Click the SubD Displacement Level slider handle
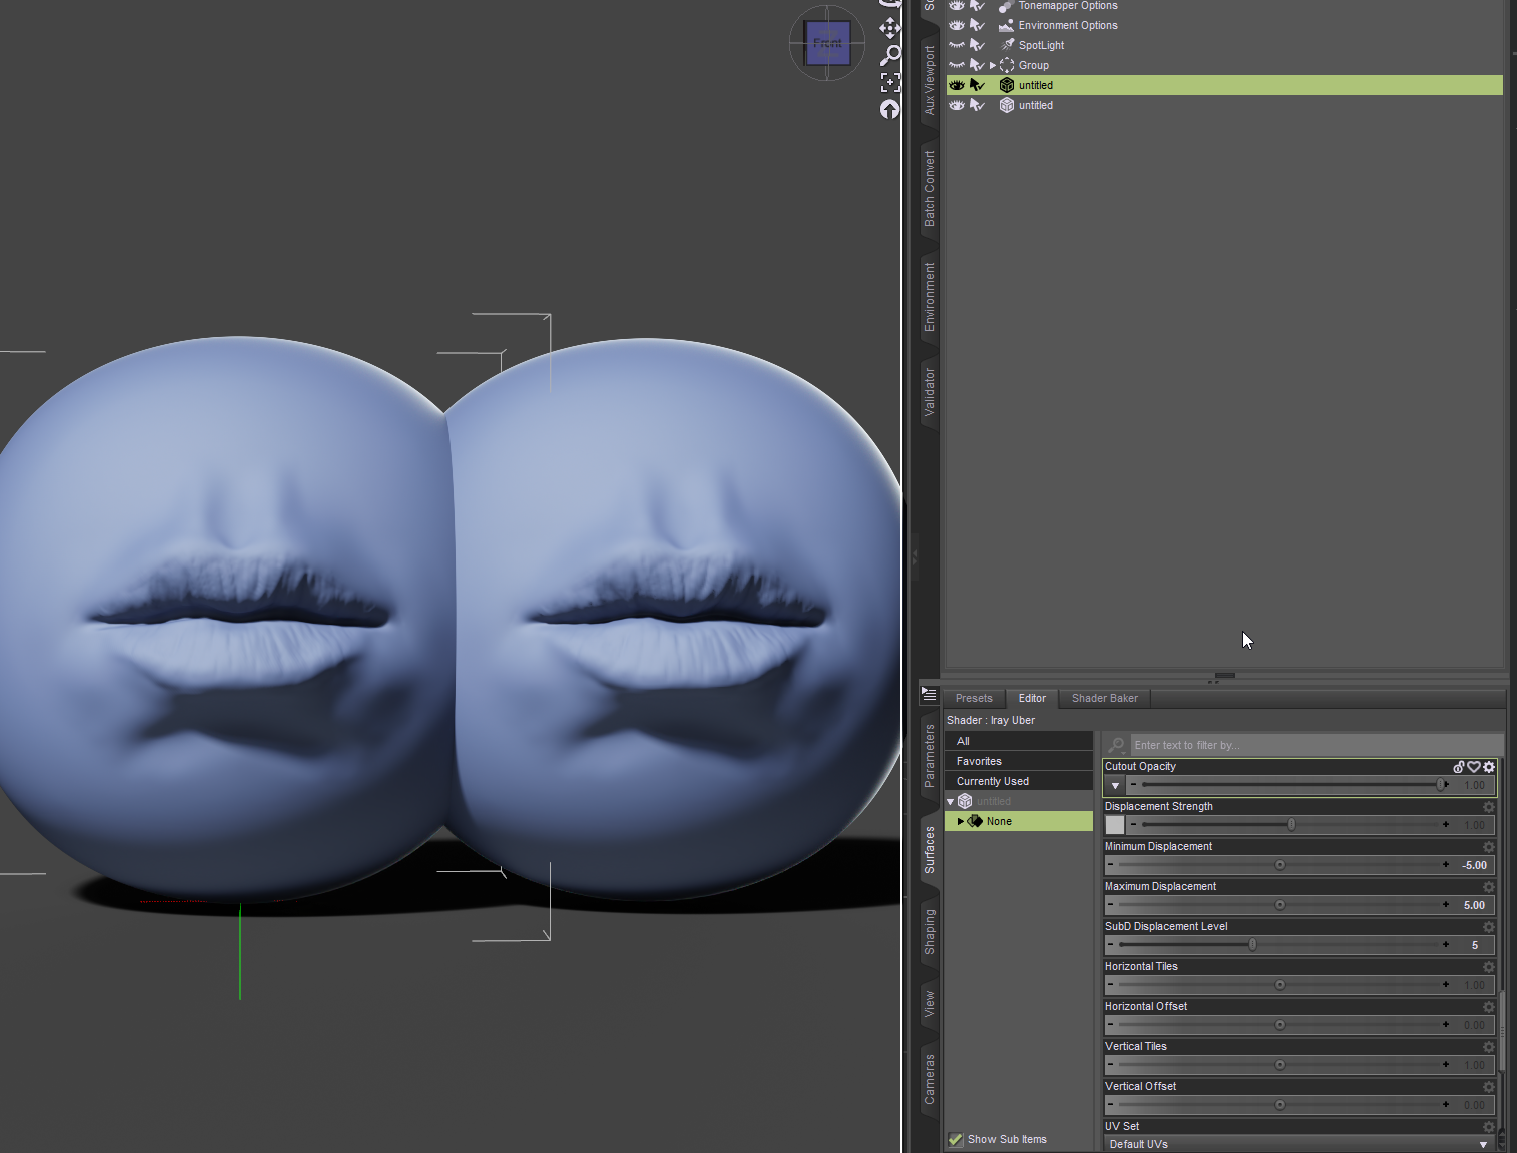This screenshot has height=1153, width=1517. coord(1252,945)
